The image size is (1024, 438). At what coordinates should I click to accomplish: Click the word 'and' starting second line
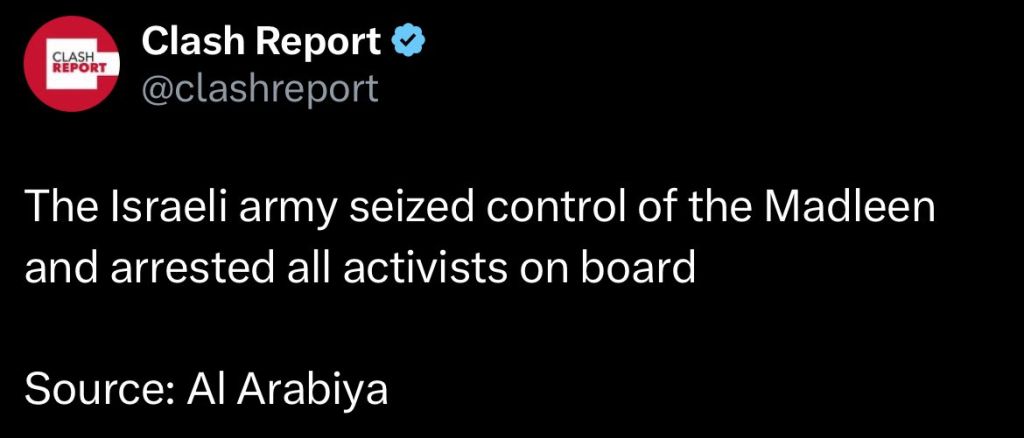tap(62, 269)
